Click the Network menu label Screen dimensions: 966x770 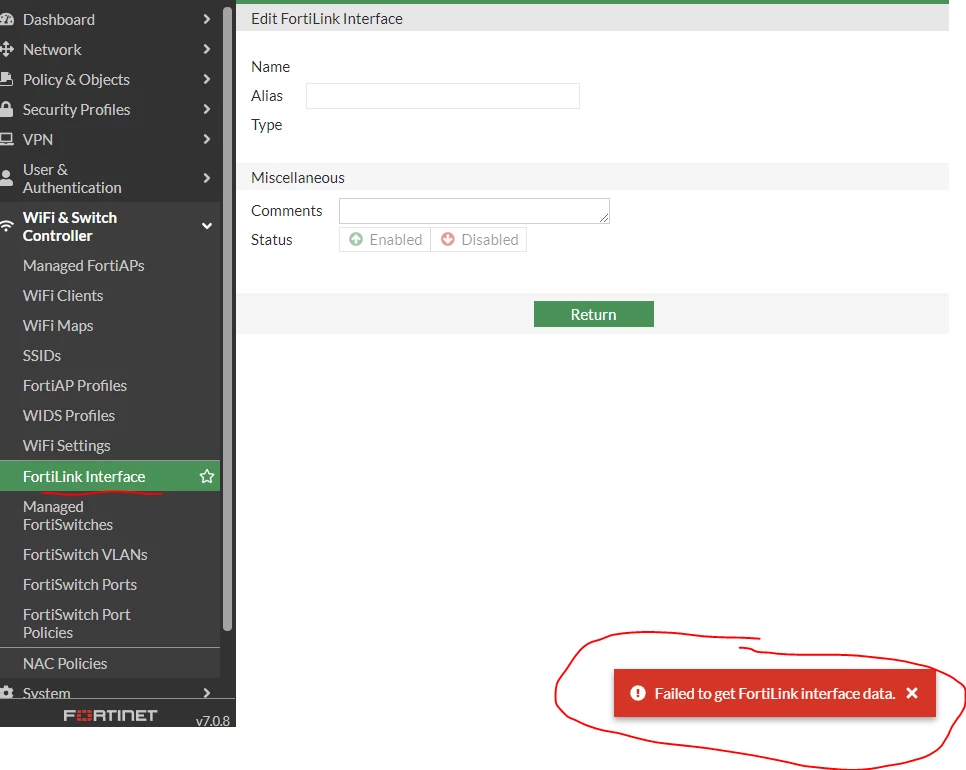pos(52,49)
